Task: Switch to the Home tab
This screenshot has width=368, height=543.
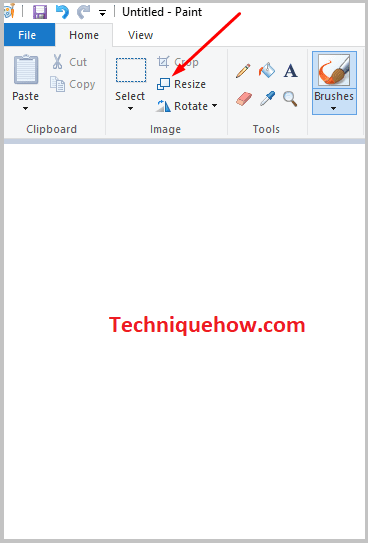Action: point(84,35)
